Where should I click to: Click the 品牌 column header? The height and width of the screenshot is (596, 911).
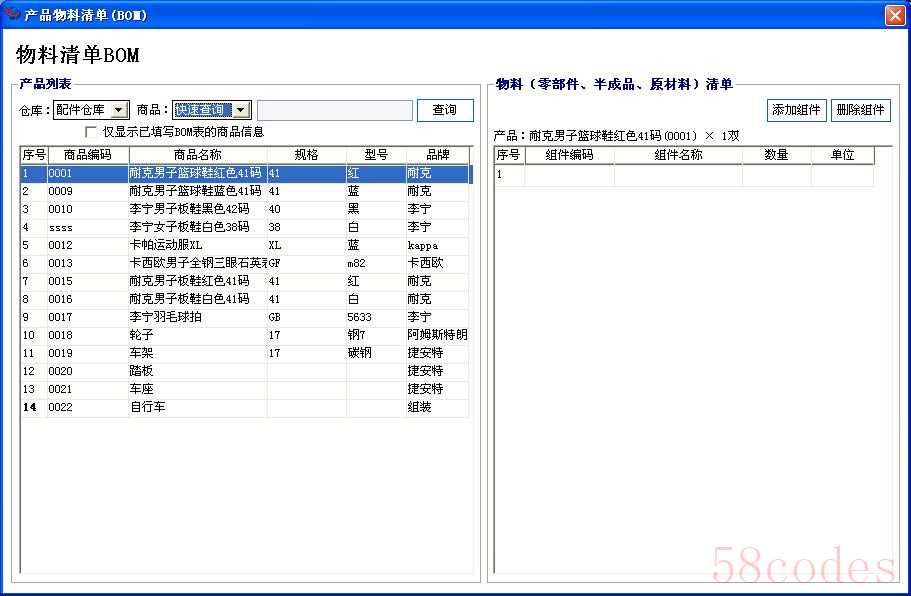pyautogui.click(x=437, y=155)
